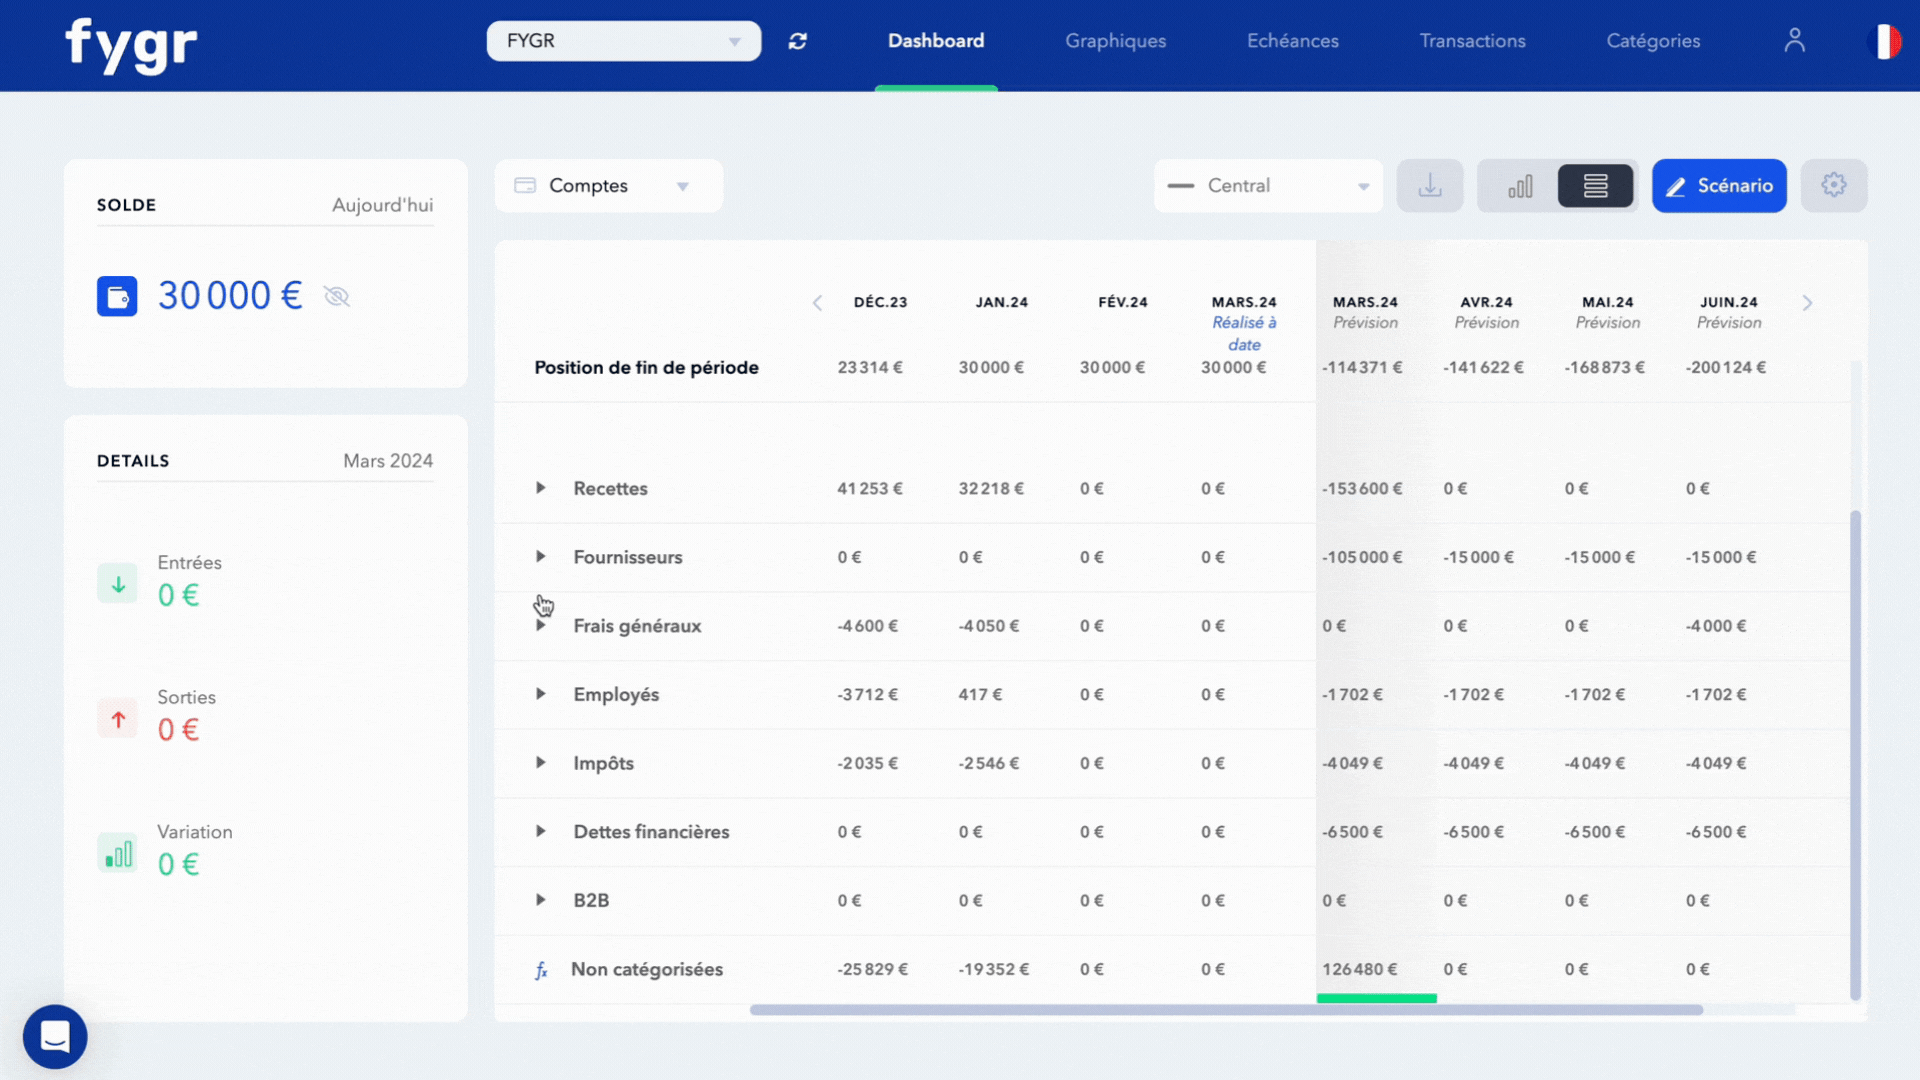This screenshot has height=1080, width=1920.
Task: Click the Position de fin de période label
Action: tap(646, 367)
